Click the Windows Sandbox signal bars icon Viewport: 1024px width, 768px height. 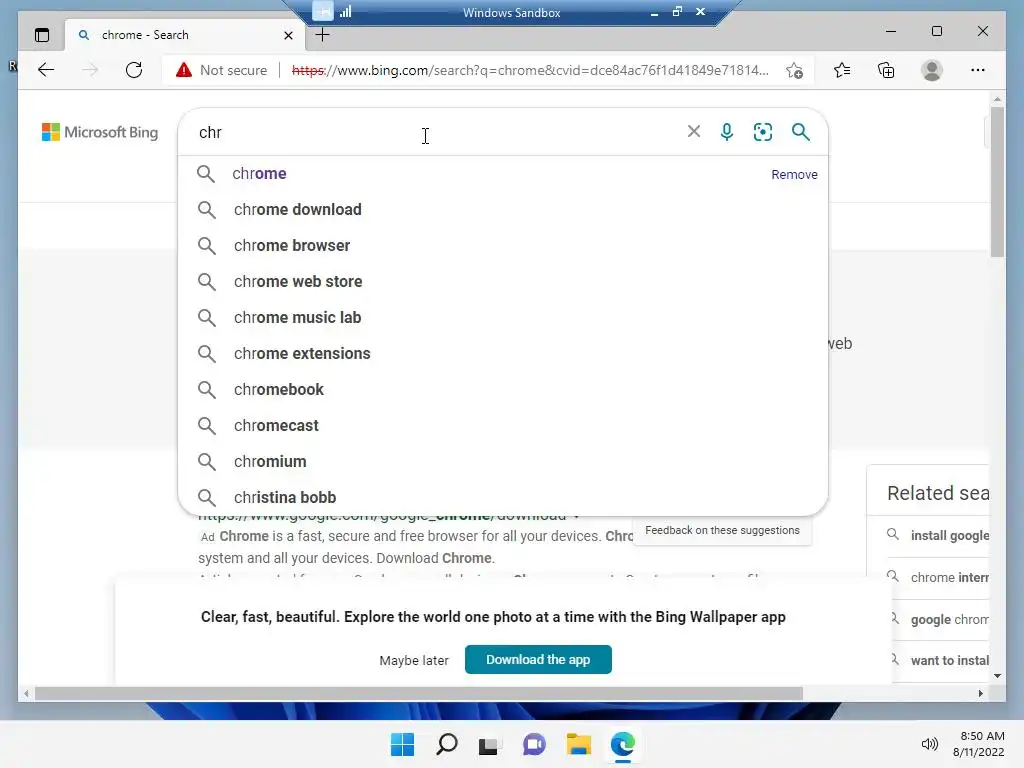pos(345,11)
